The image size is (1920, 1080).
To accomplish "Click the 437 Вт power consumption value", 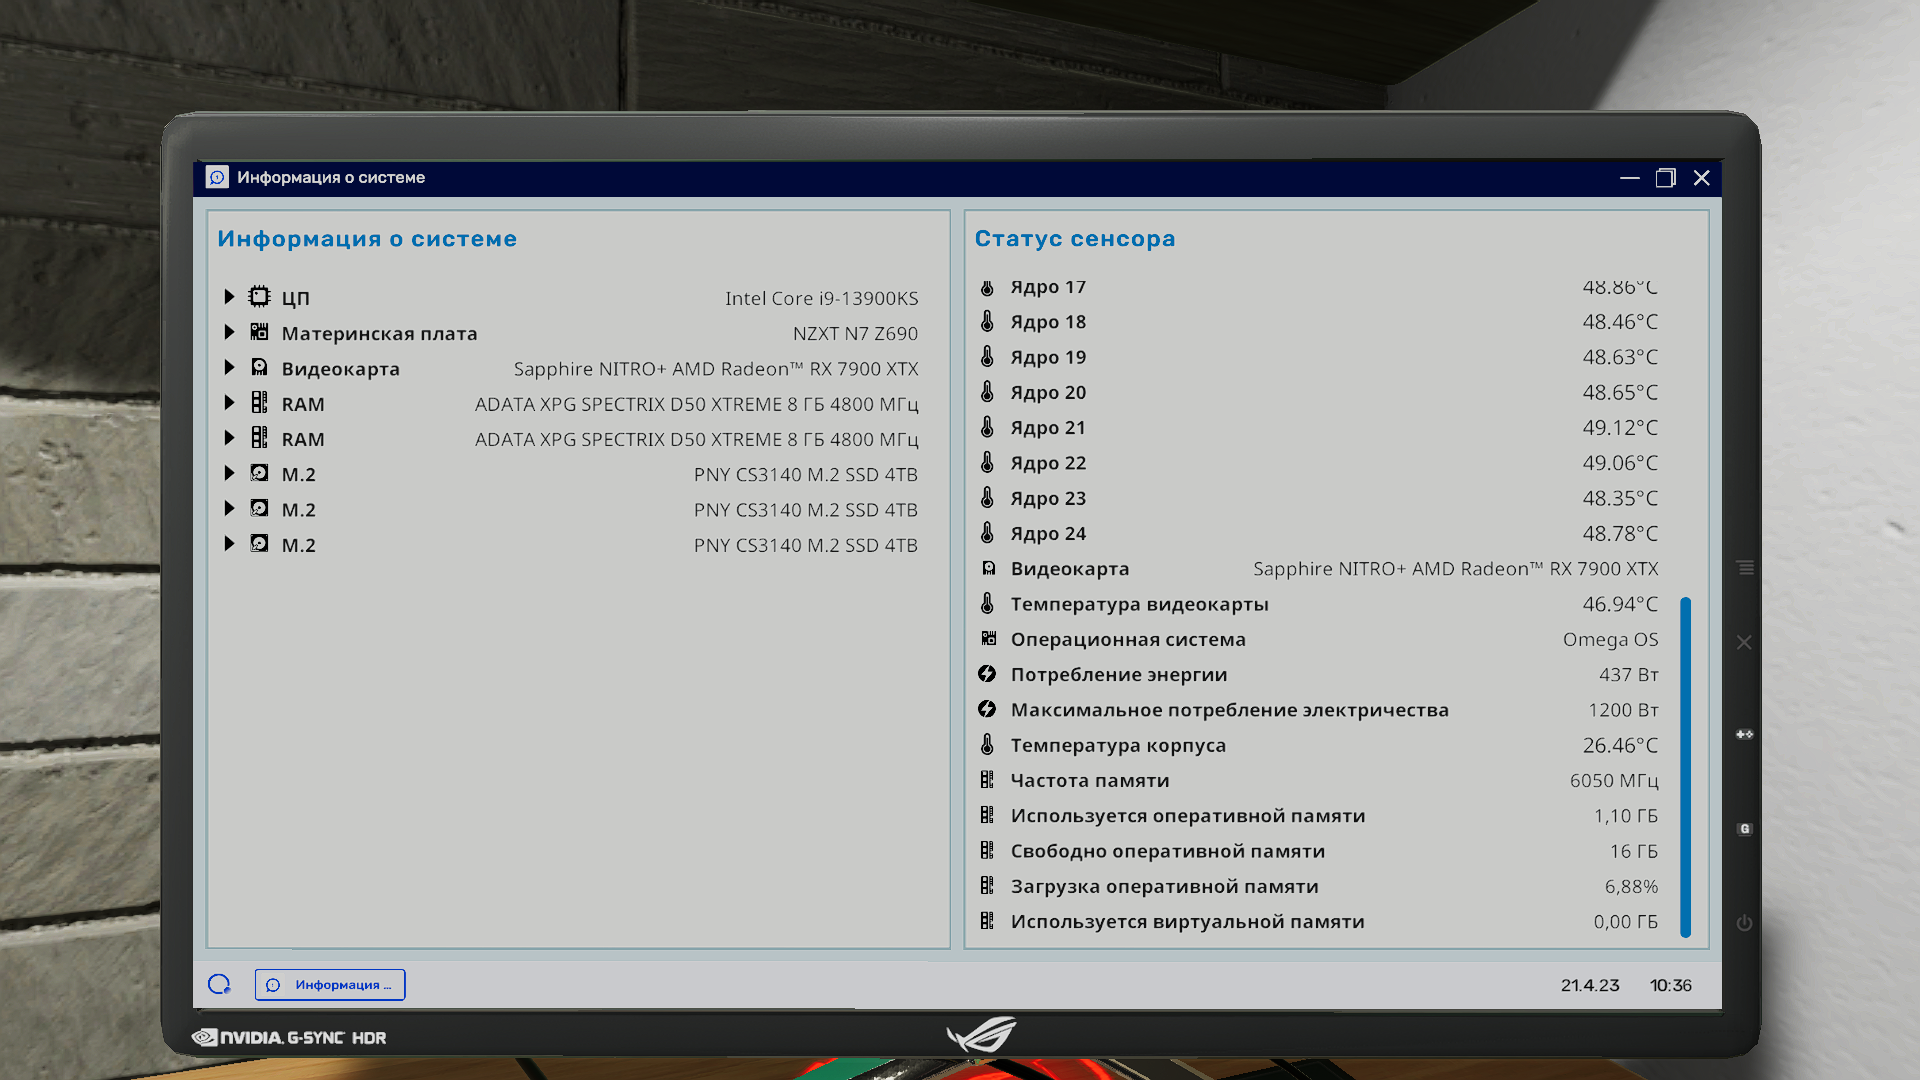I will click(x=1629, y=674).
